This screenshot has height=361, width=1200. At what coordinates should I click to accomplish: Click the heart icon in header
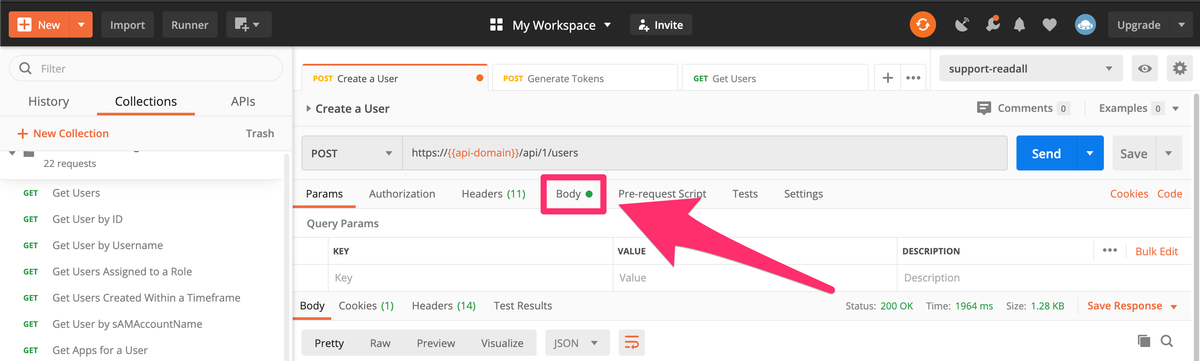[1049, 25]
